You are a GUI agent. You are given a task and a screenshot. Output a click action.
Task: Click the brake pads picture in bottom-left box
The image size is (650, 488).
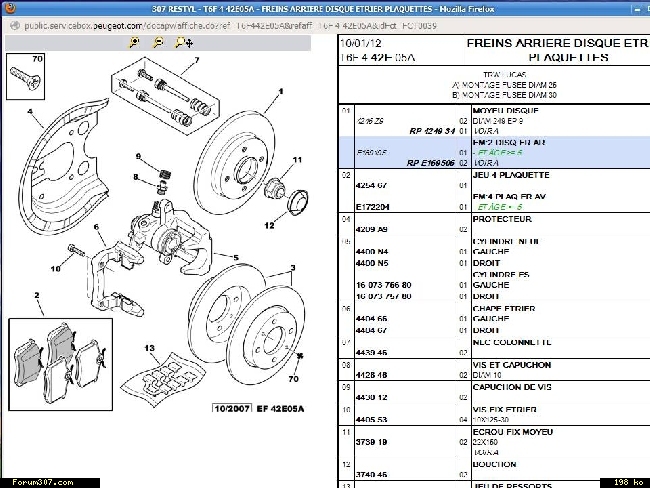tap(60, 364)
